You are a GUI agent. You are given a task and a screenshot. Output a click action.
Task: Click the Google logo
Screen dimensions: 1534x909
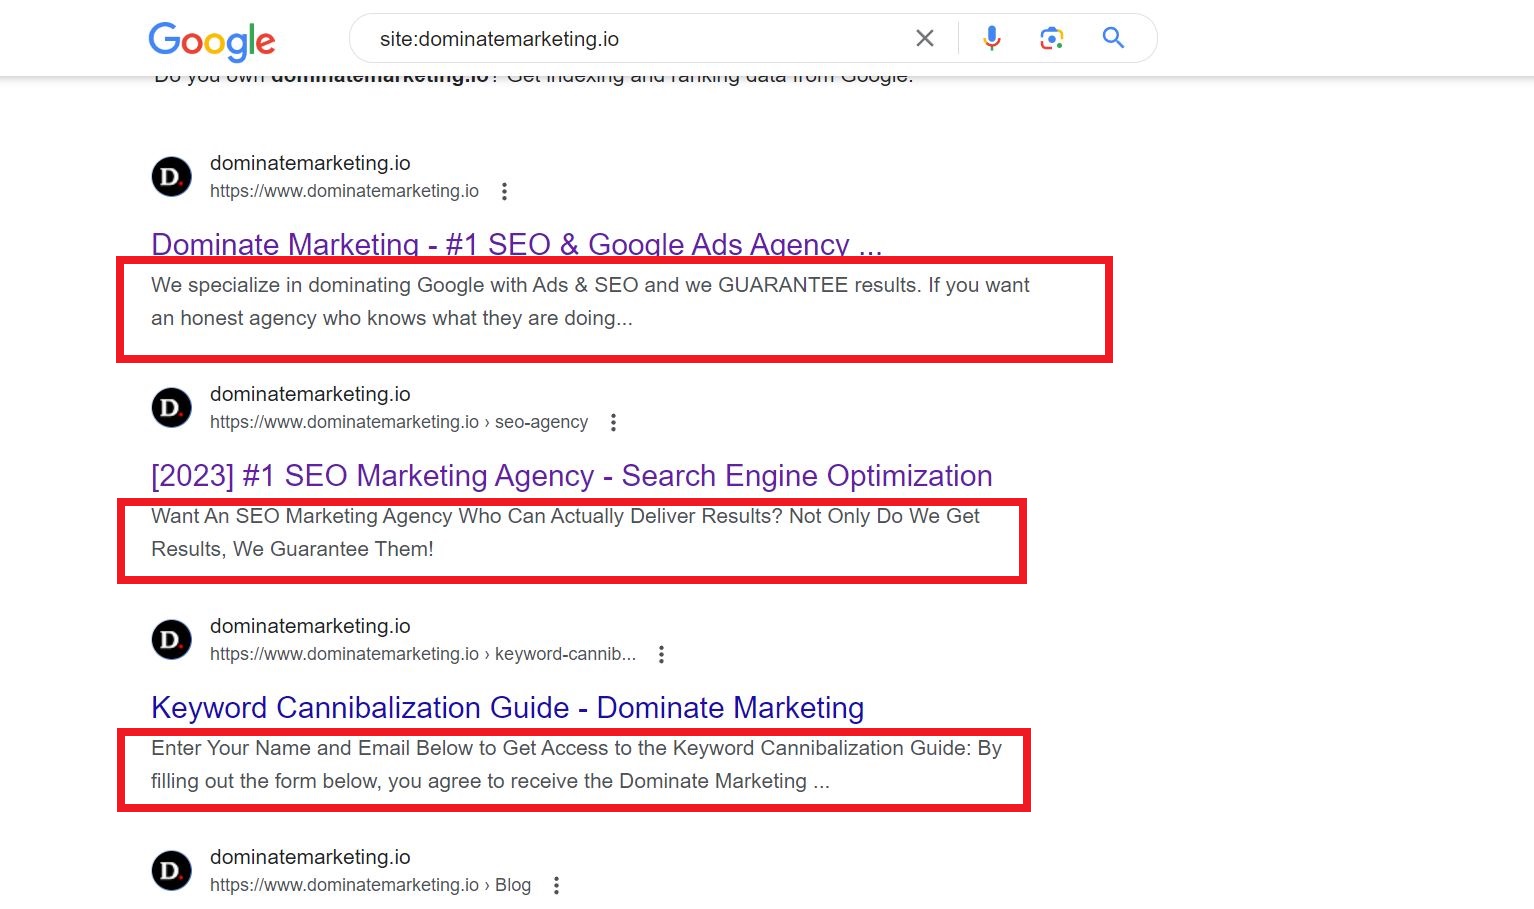(x=212, y=41)
